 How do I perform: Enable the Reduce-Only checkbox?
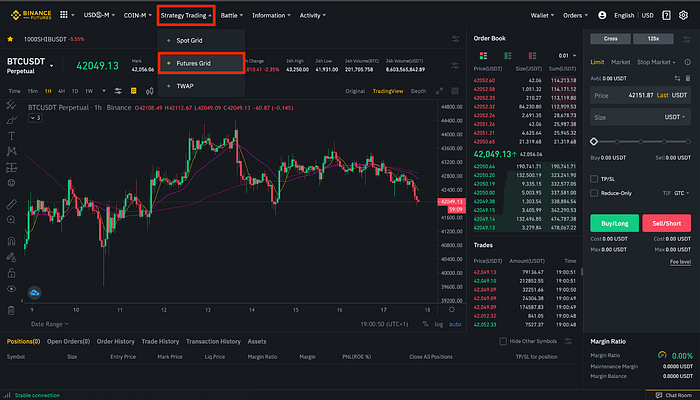594,193
